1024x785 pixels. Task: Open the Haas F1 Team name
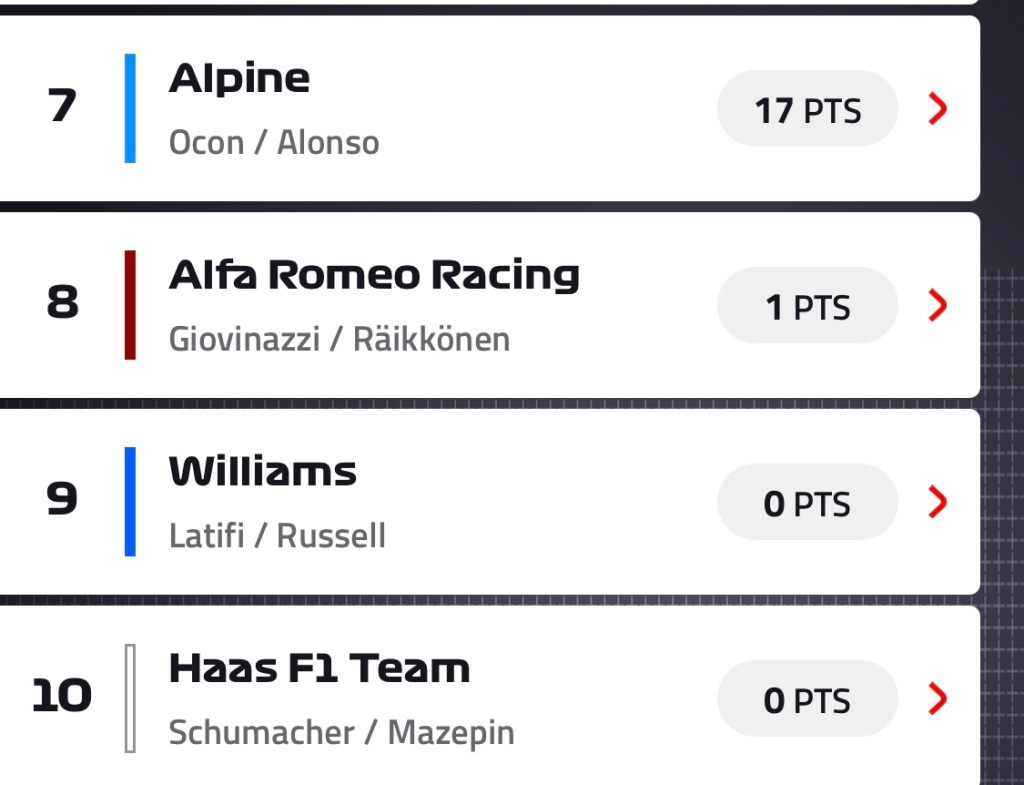(x=319, y=668)
